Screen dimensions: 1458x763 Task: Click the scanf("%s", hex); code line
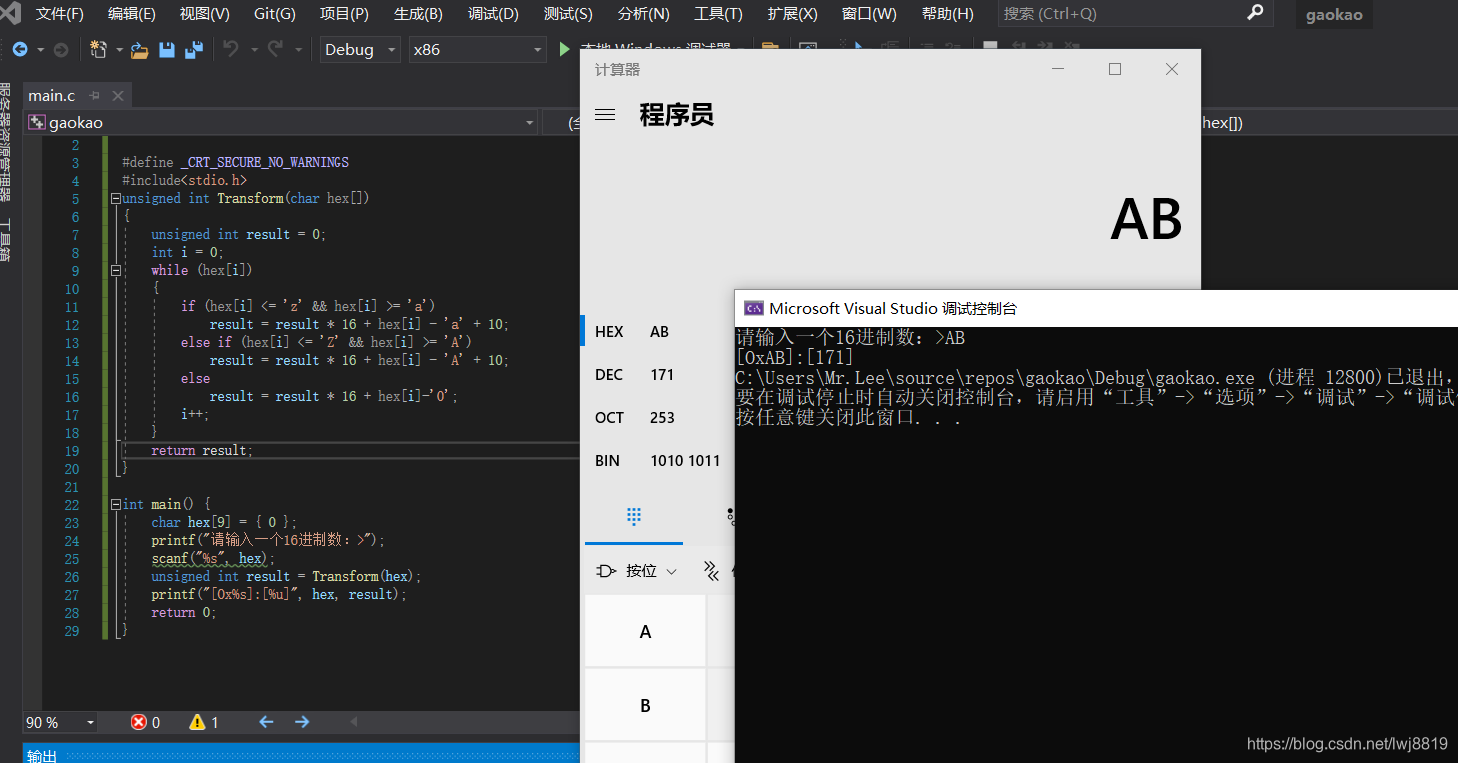click(x=212, y=559)
